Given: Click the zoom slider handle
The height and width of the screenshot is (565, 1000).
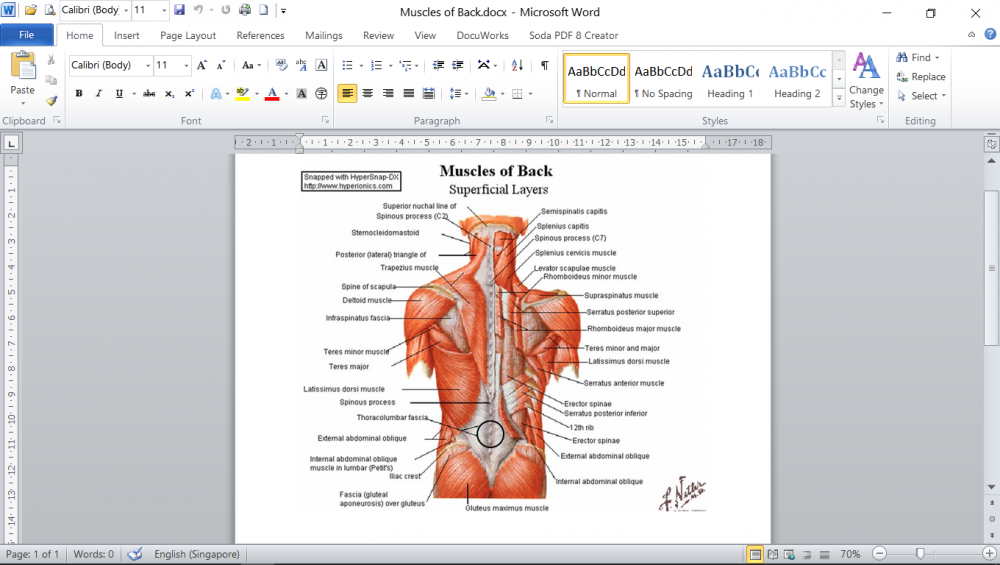Looking at the screenshot, I should [x=920, y=554].
